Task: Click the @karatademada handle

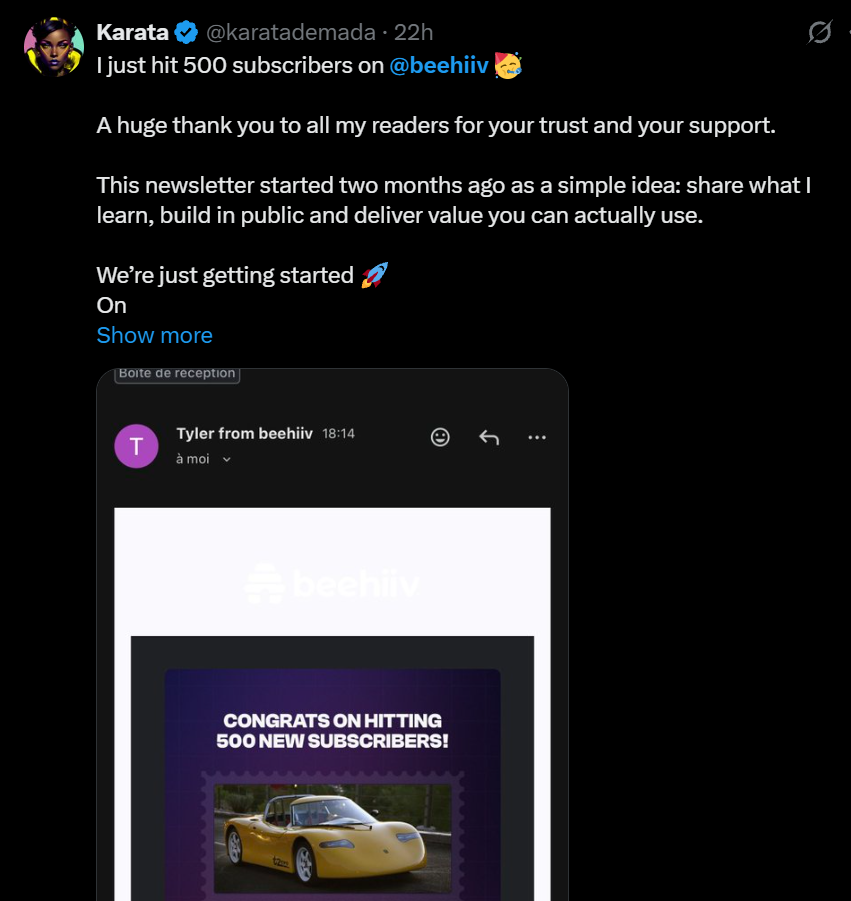Action: [x=289, y=32]
